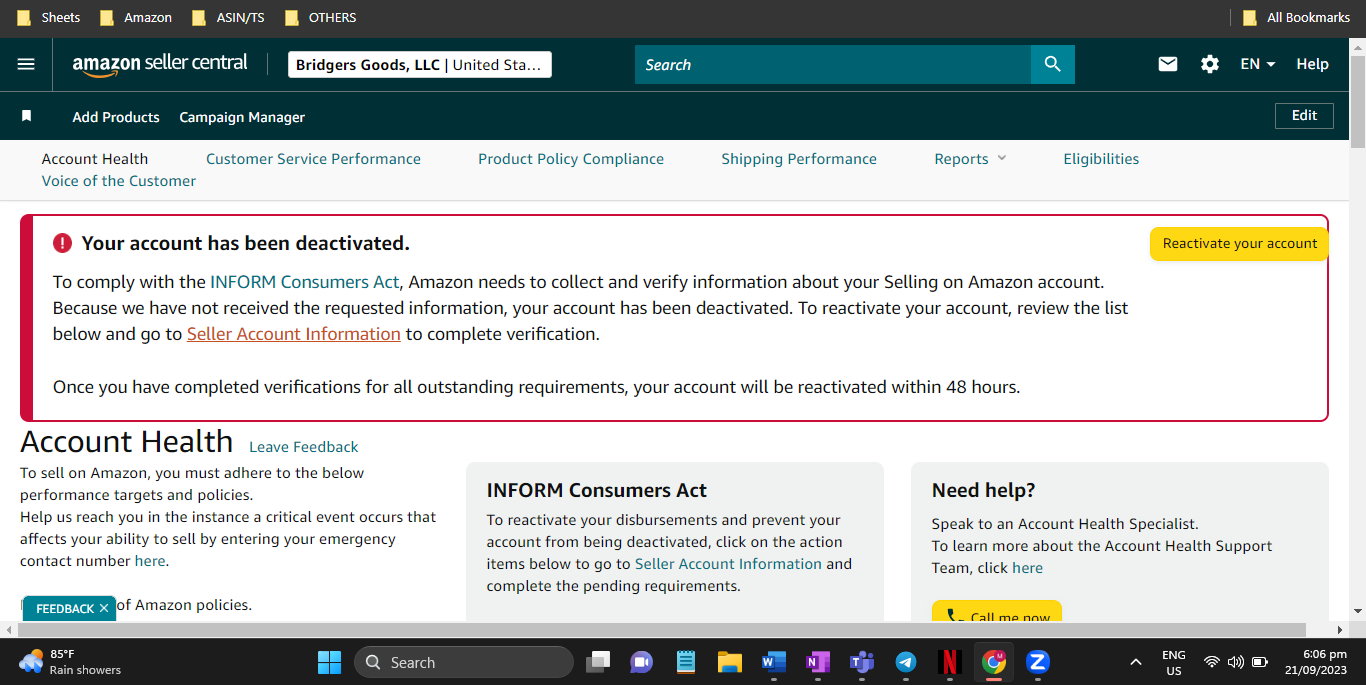The width and height of the screenshot is (1366, 685).
Task: Select the Account Health tab
Action: [95, 159]
